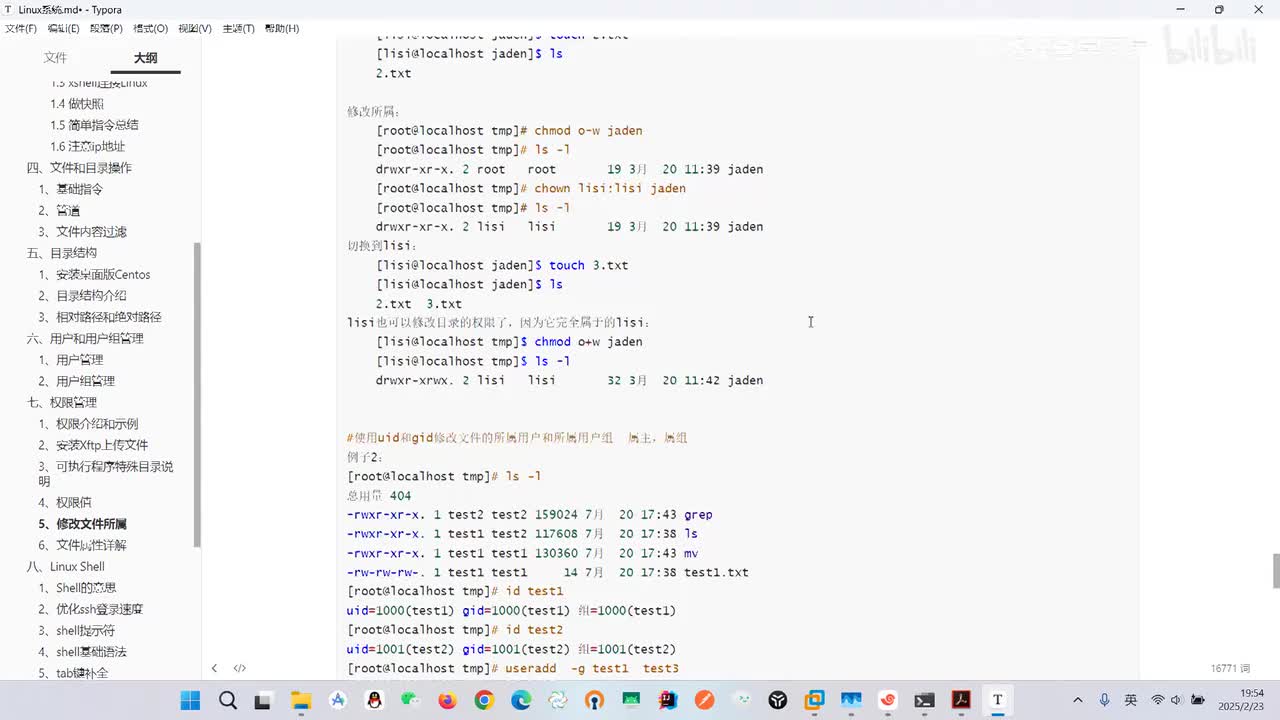
Task: Open 2、安装Xftp上传文件 outline entry
Action: pos(93,445)
